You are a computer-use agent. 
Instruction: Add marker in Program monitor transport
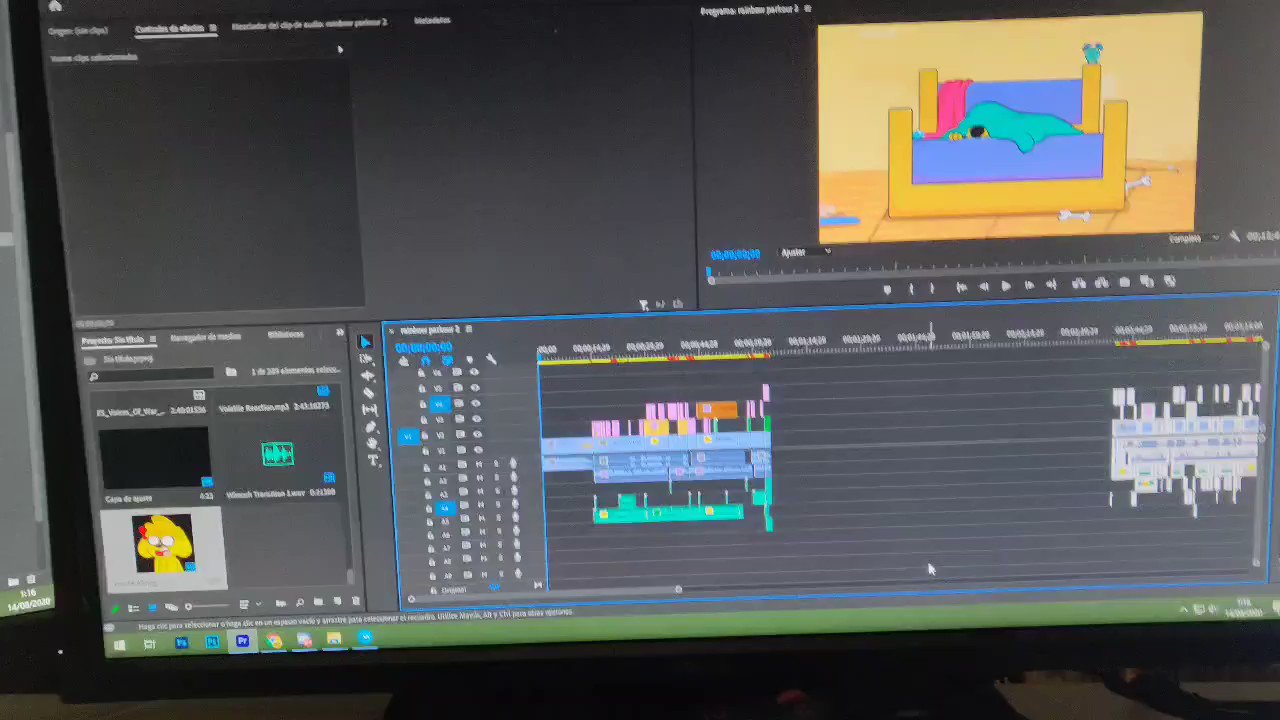(887, 289)
